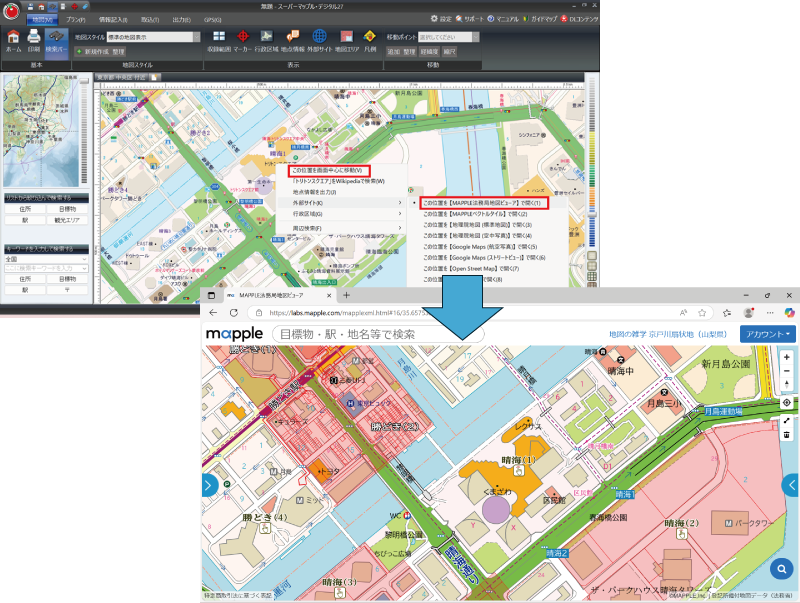Switch to GPS(G) ribbon tab
The height and width of the screenshot is (603, 800).
pyautogui.click(x=212, y=19)
